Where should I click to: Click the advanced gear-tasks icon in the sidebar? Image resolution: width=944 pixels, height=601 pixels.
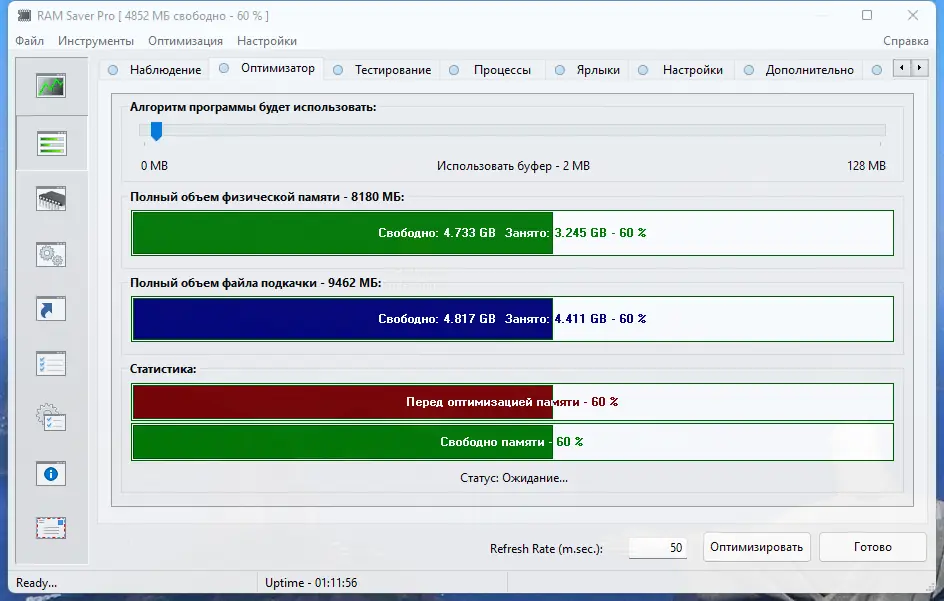pos(51,418)
